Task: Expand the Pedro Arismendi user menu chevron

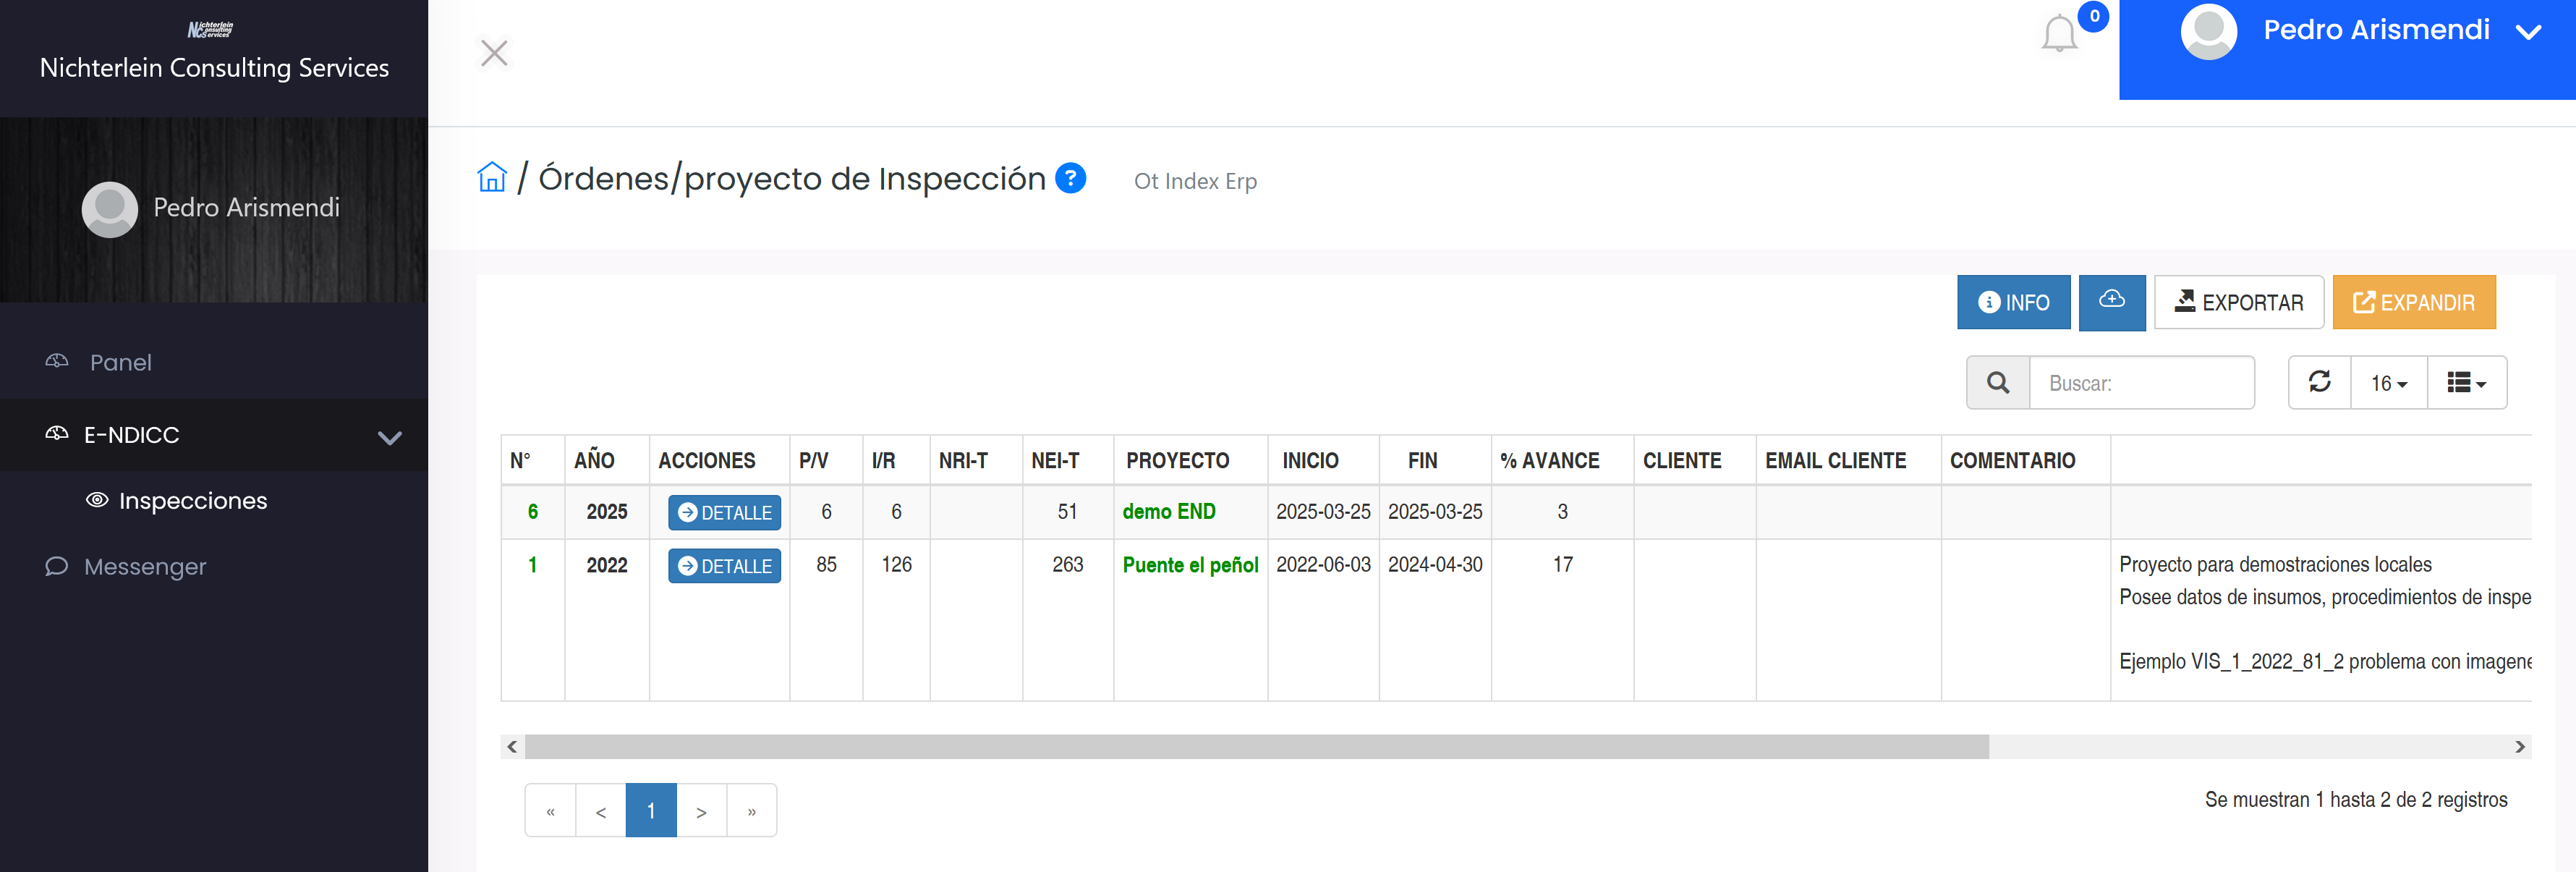Action: pos(2528,32)
